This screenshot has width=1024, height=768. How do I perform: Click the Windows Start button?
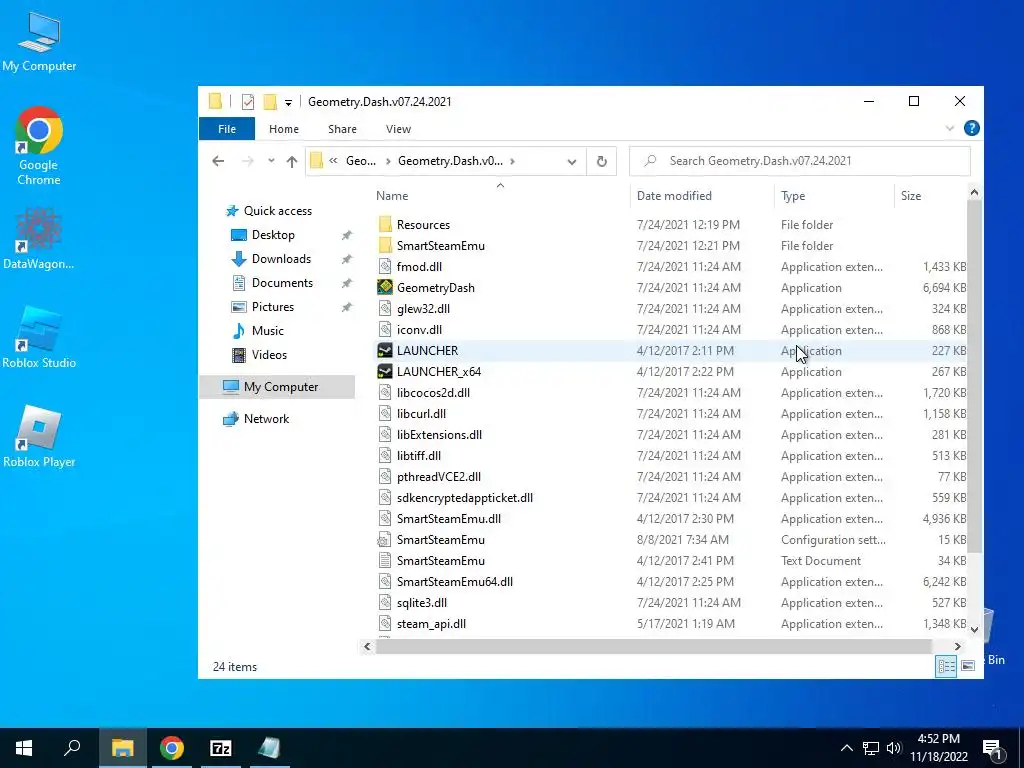pyautogui.click(x=24, y=748)
